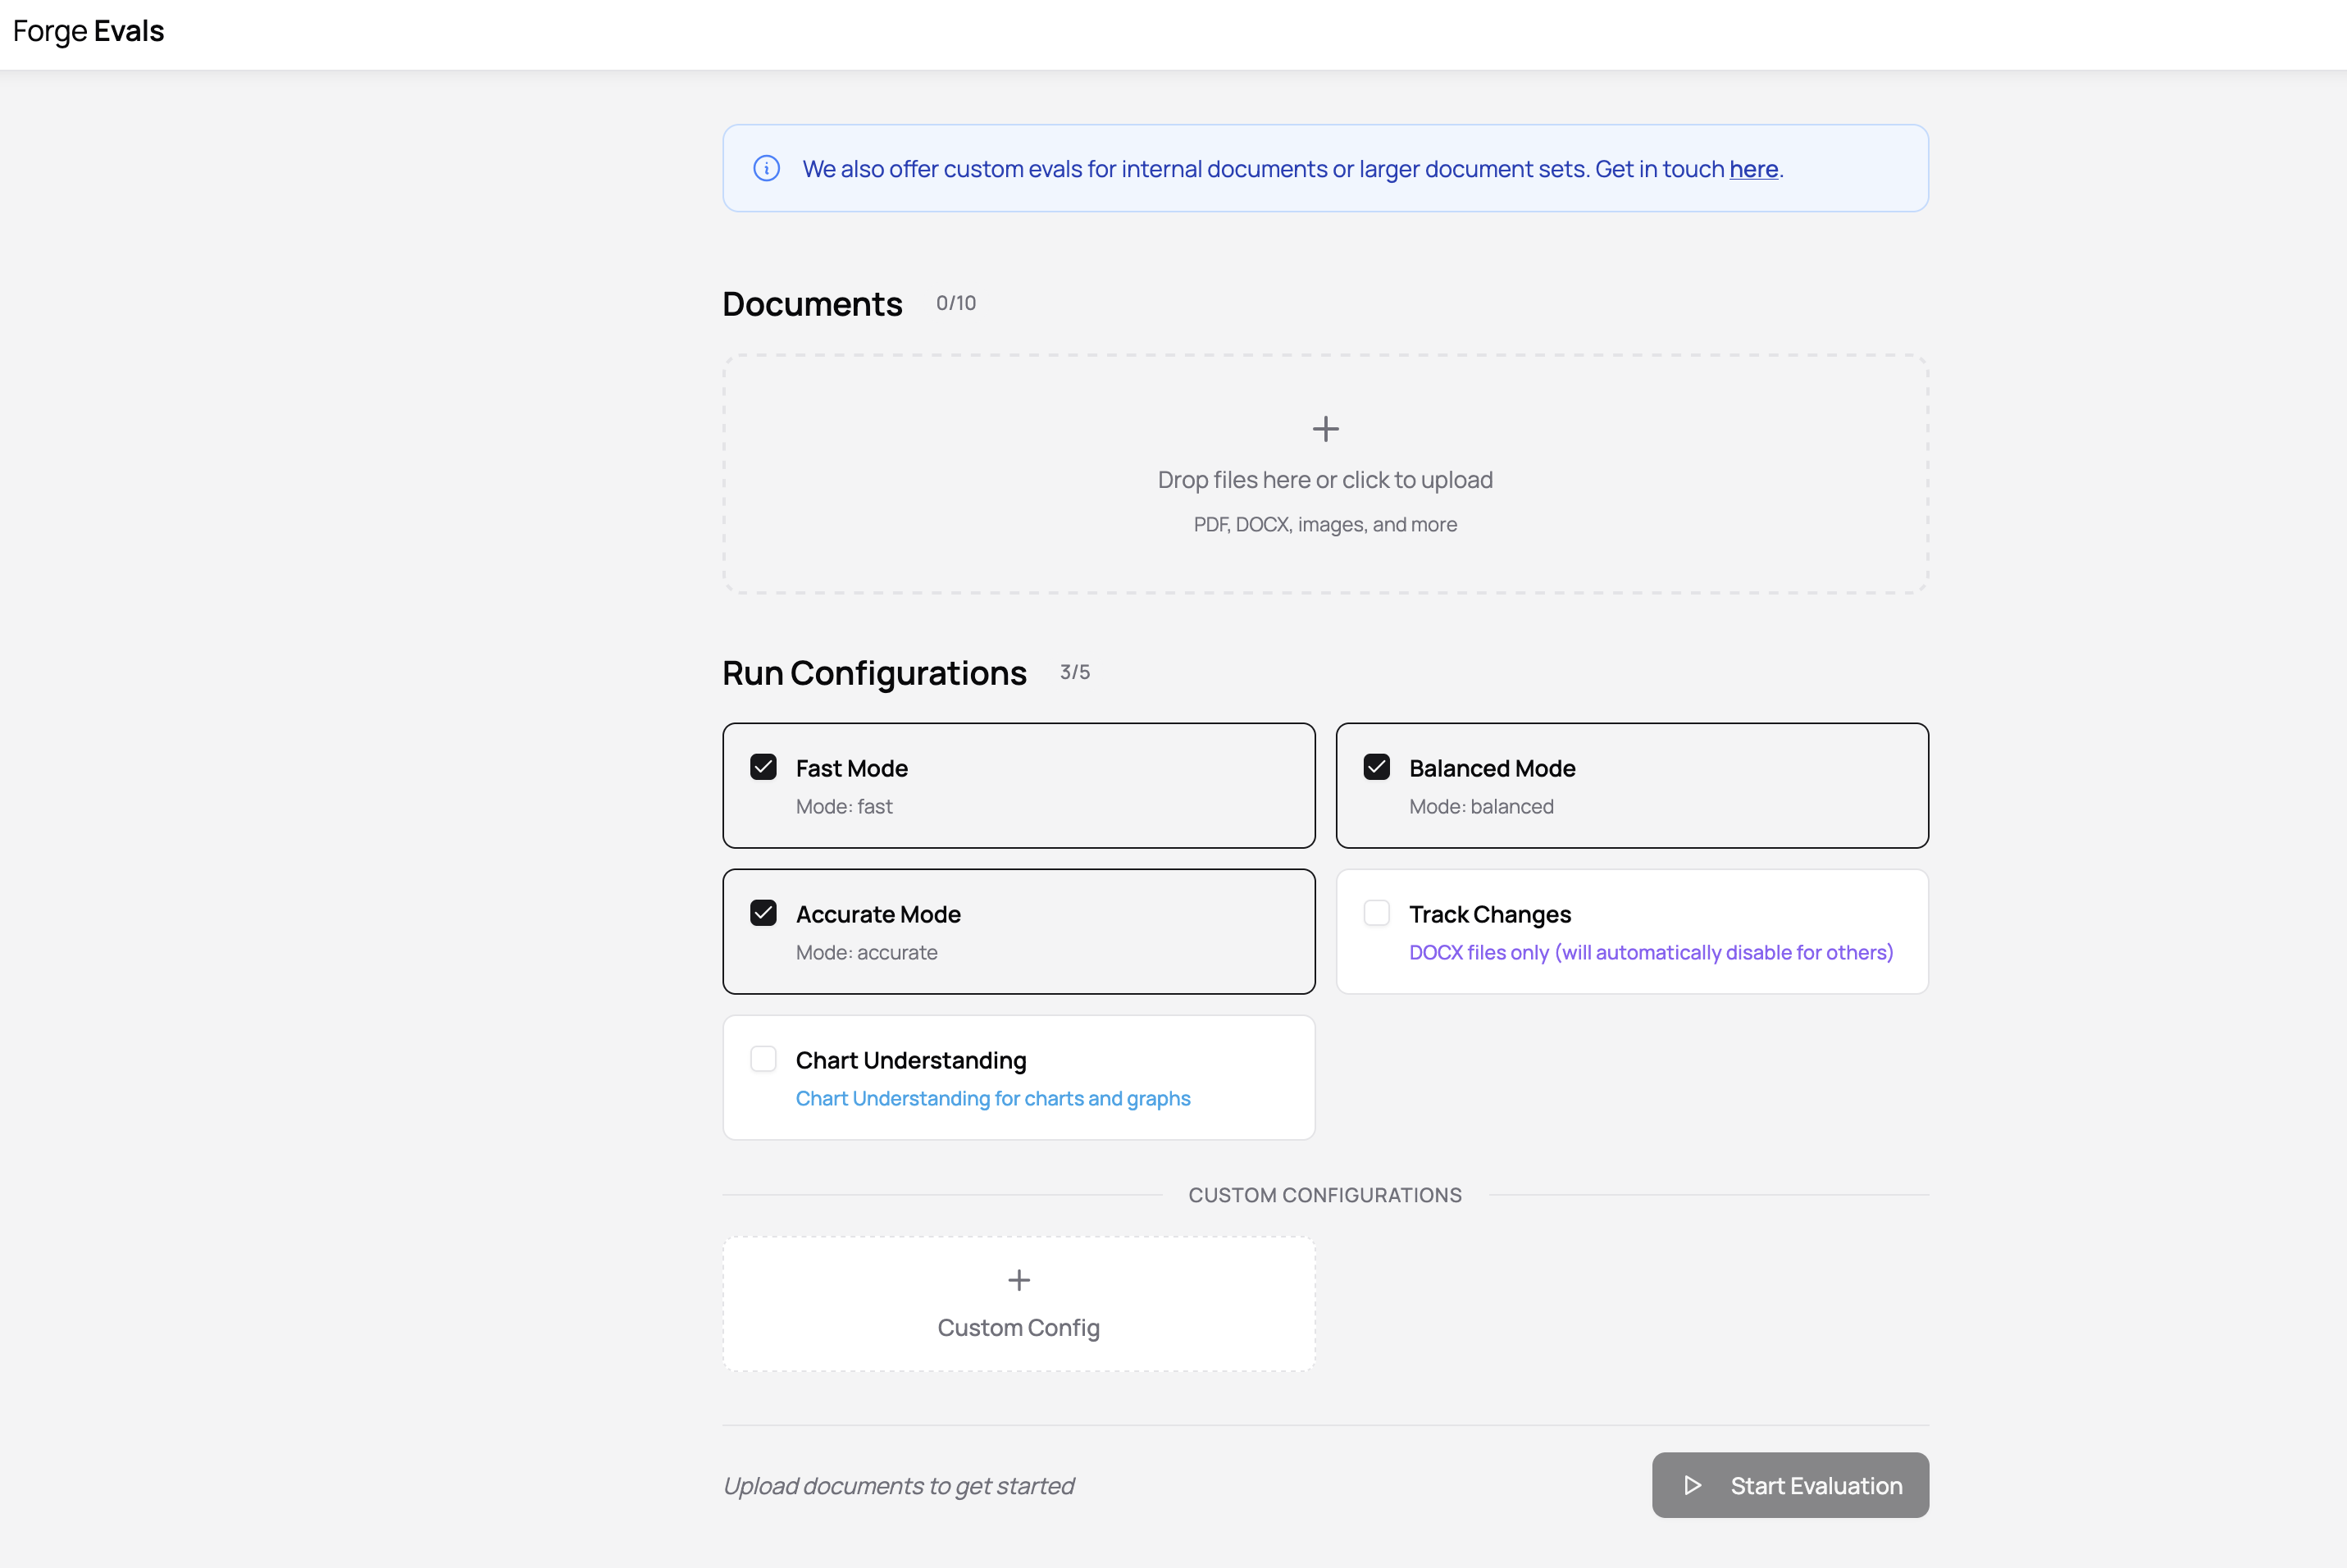The image size is (2347, 1568).
Task: Uncheck the Fast Mode checkbox
Action: pos(763,767)
